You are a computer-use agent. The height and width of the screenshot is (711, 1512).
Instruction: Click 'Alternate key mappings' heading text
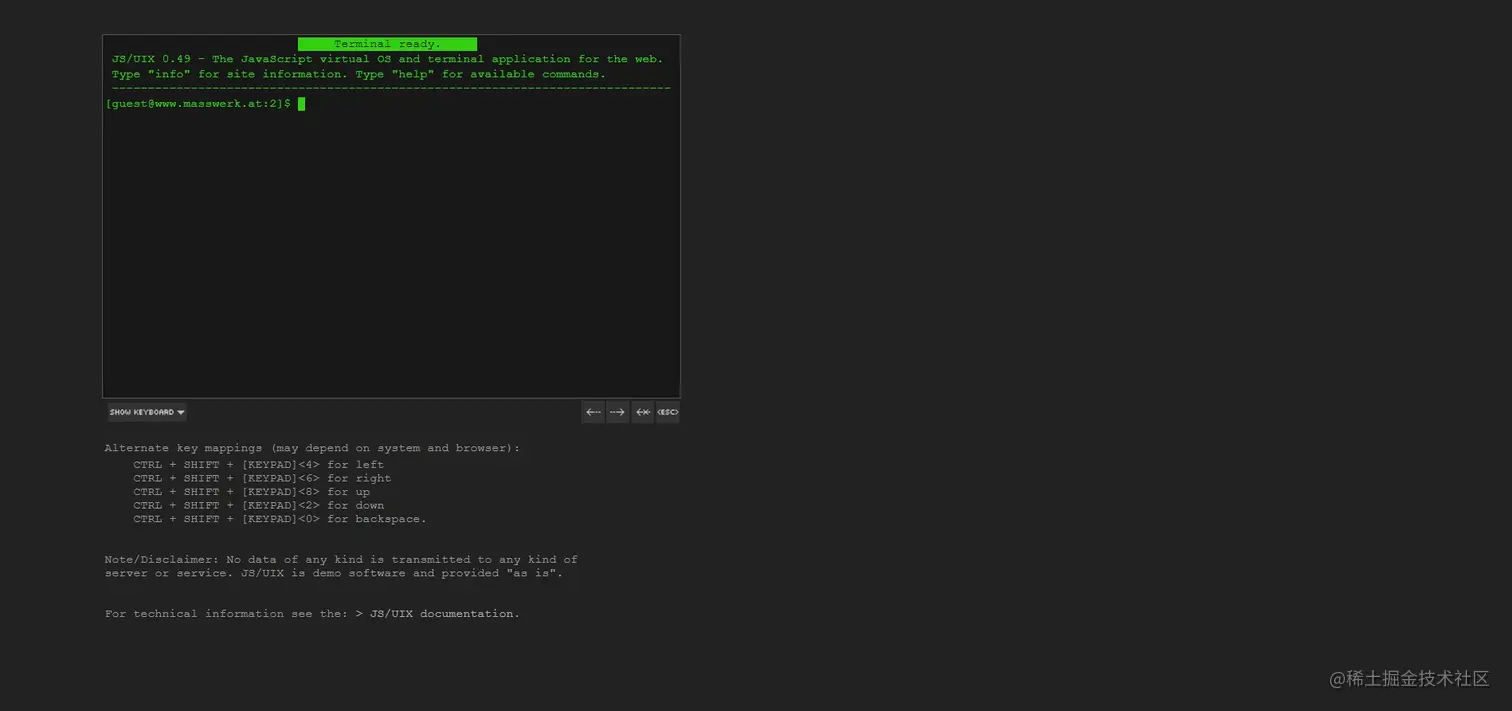[x=312, y=448]
